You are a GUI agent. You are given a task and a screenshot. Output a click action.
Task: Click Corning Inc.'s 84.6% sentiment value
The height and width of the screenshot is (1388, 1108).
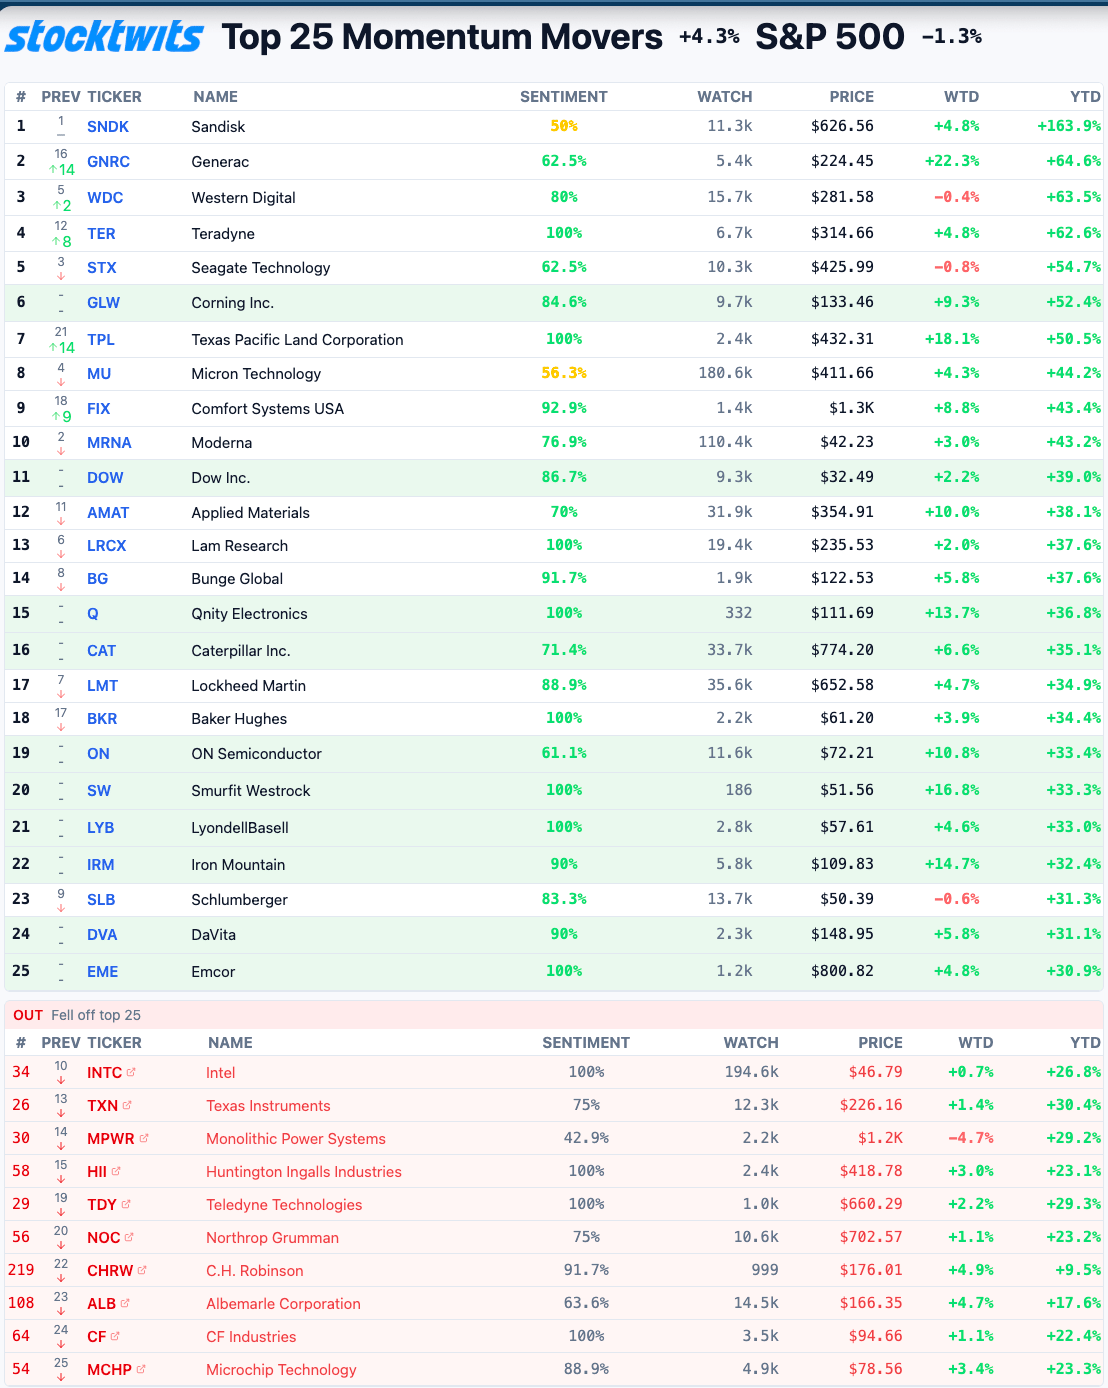[x=564, y=303]
